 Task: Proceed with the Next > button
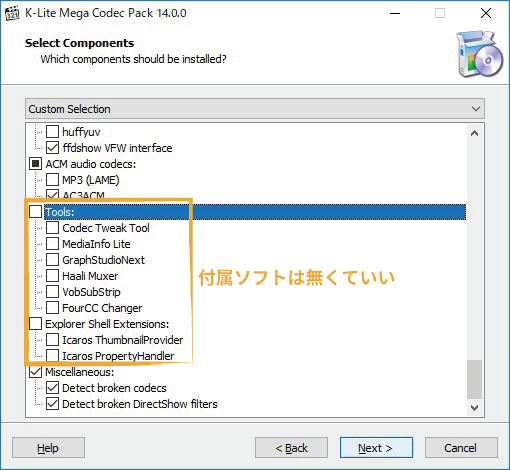coord(376,448)
